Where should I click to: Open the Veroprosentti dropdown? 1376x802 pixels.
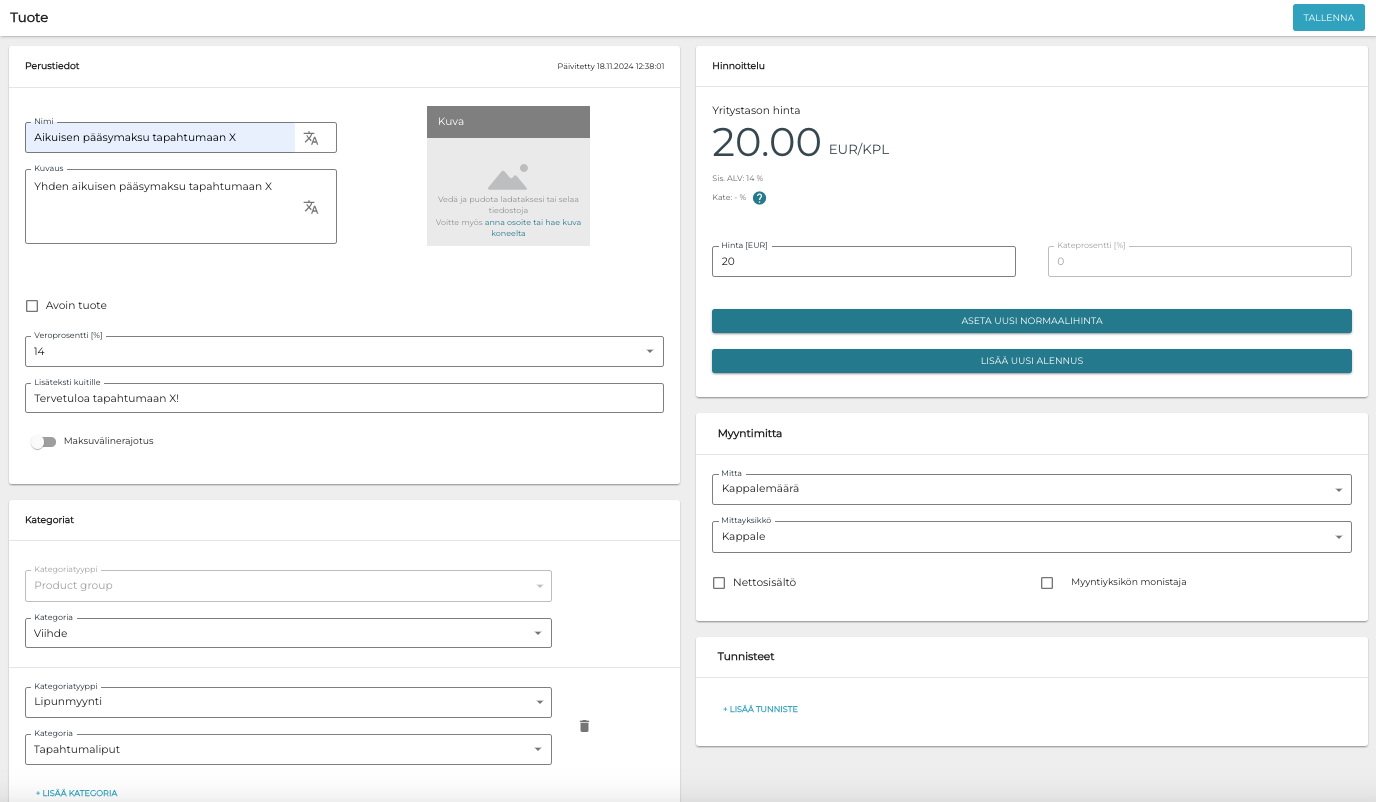tap(344, 352)
